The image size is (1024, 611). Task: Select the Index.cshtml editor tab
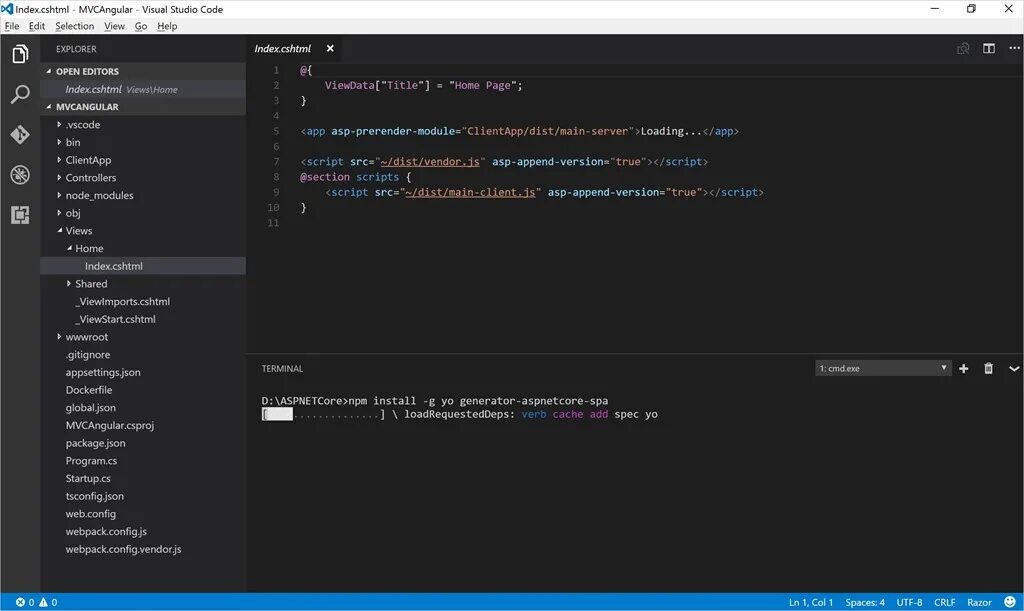(283, 48)
